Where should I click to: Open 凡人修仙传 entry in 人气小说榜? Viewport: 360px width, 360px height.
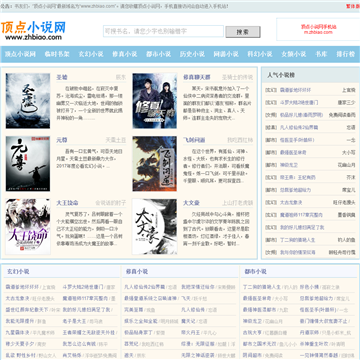point(299,127)
